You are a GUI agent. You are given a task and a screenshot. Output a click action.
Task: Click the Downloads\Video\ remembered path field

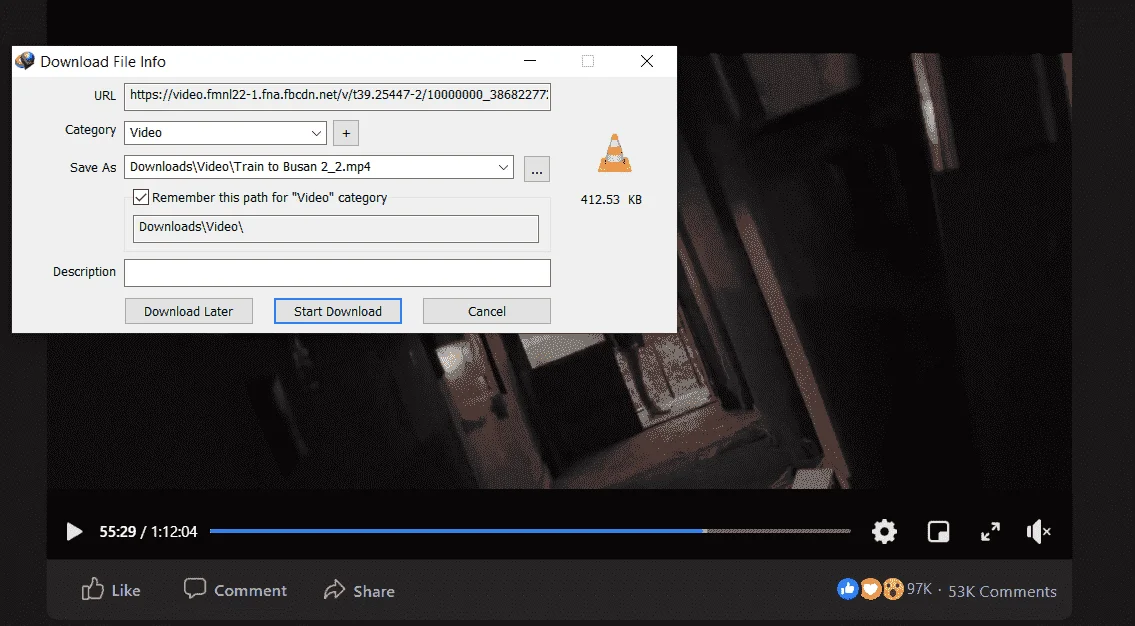[x=336, y=229]
